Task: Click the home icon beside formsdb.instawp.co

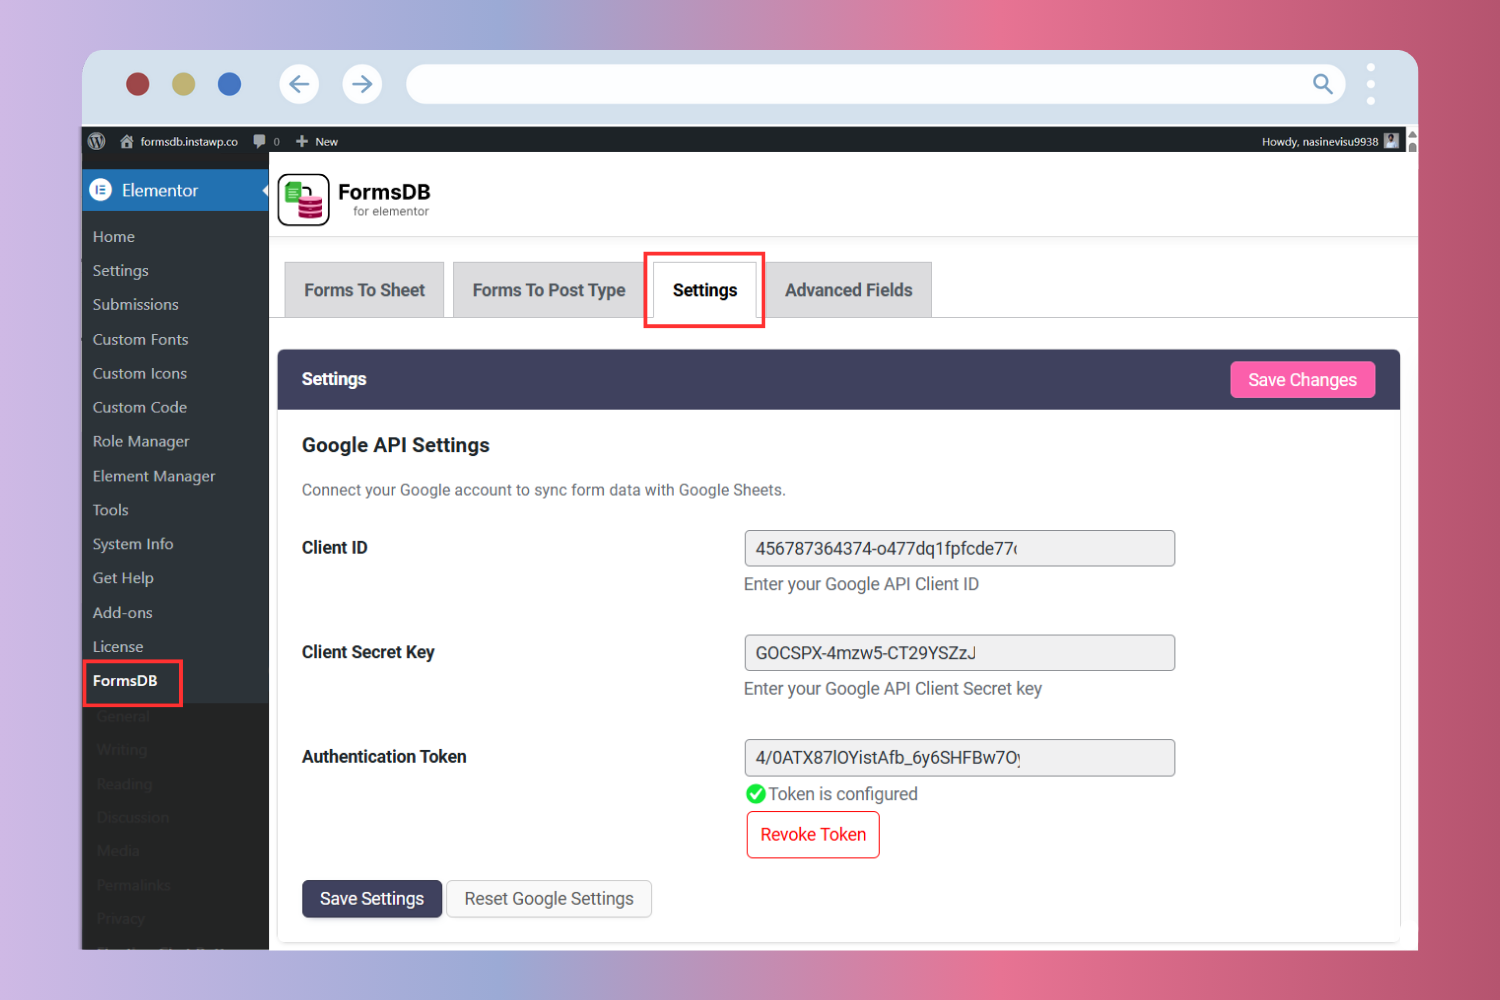Action: click(126, 140)
